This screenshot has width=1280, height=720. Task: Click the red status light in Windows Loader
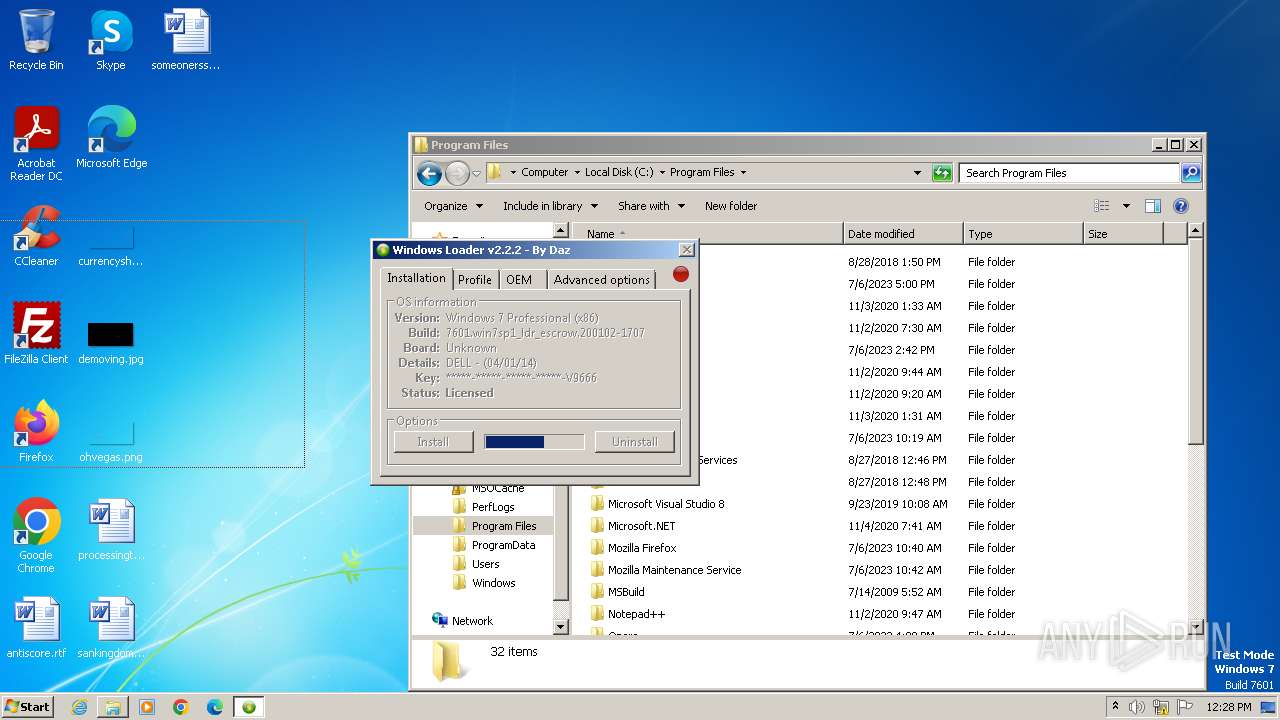[x=681, y=274]
